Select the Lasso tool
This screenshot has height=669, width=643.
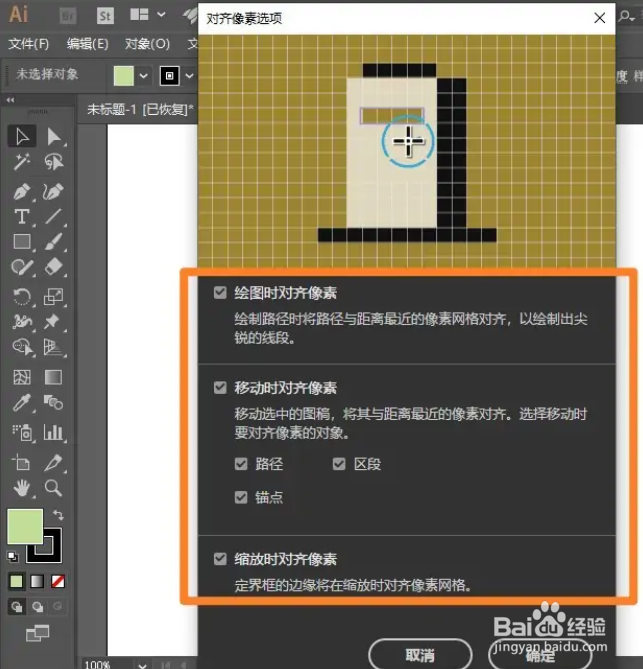pyautogui.click(x=54, y=162)
